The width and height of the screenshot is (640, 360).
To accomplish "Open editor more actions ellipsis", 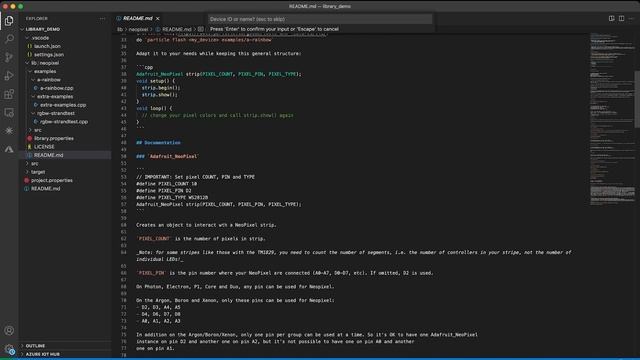I will (631, 18).
